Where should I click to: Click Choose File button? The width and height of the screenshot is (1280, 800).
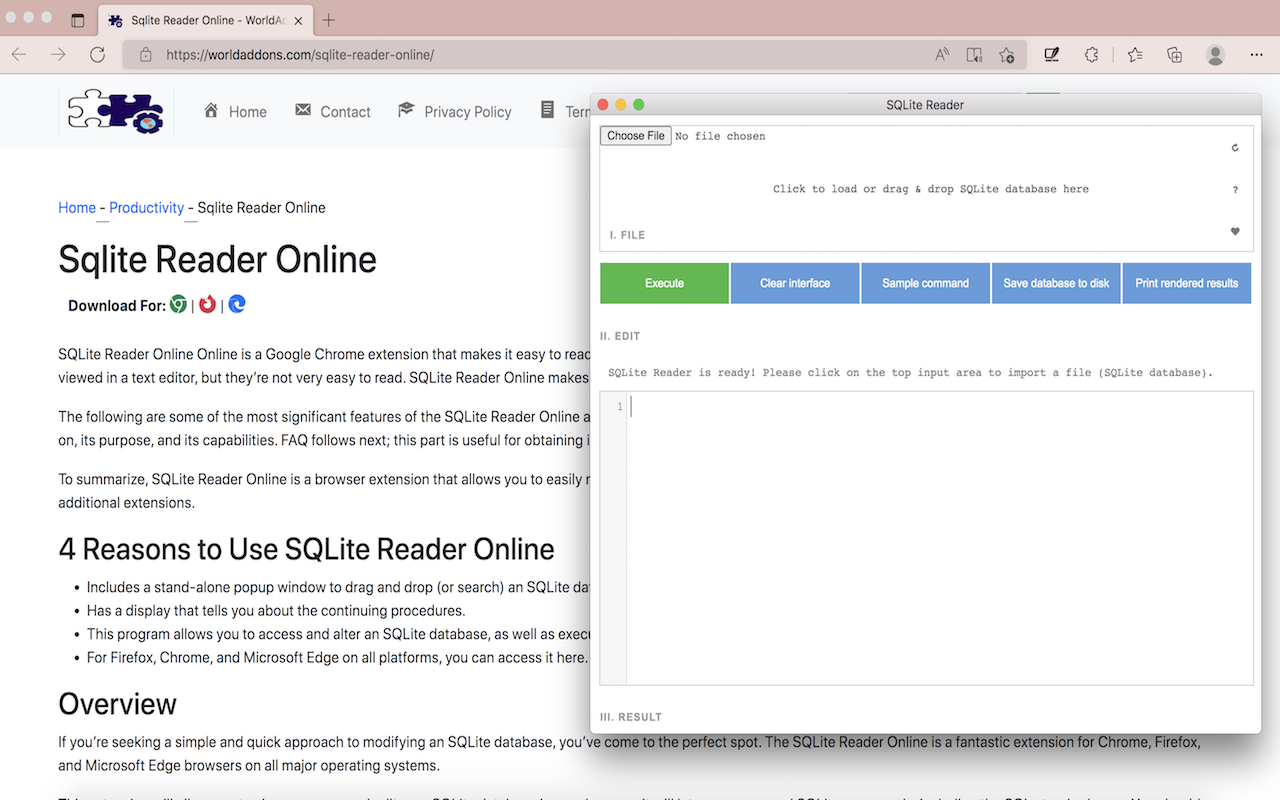pyautogui.click(x=636, y=136)
